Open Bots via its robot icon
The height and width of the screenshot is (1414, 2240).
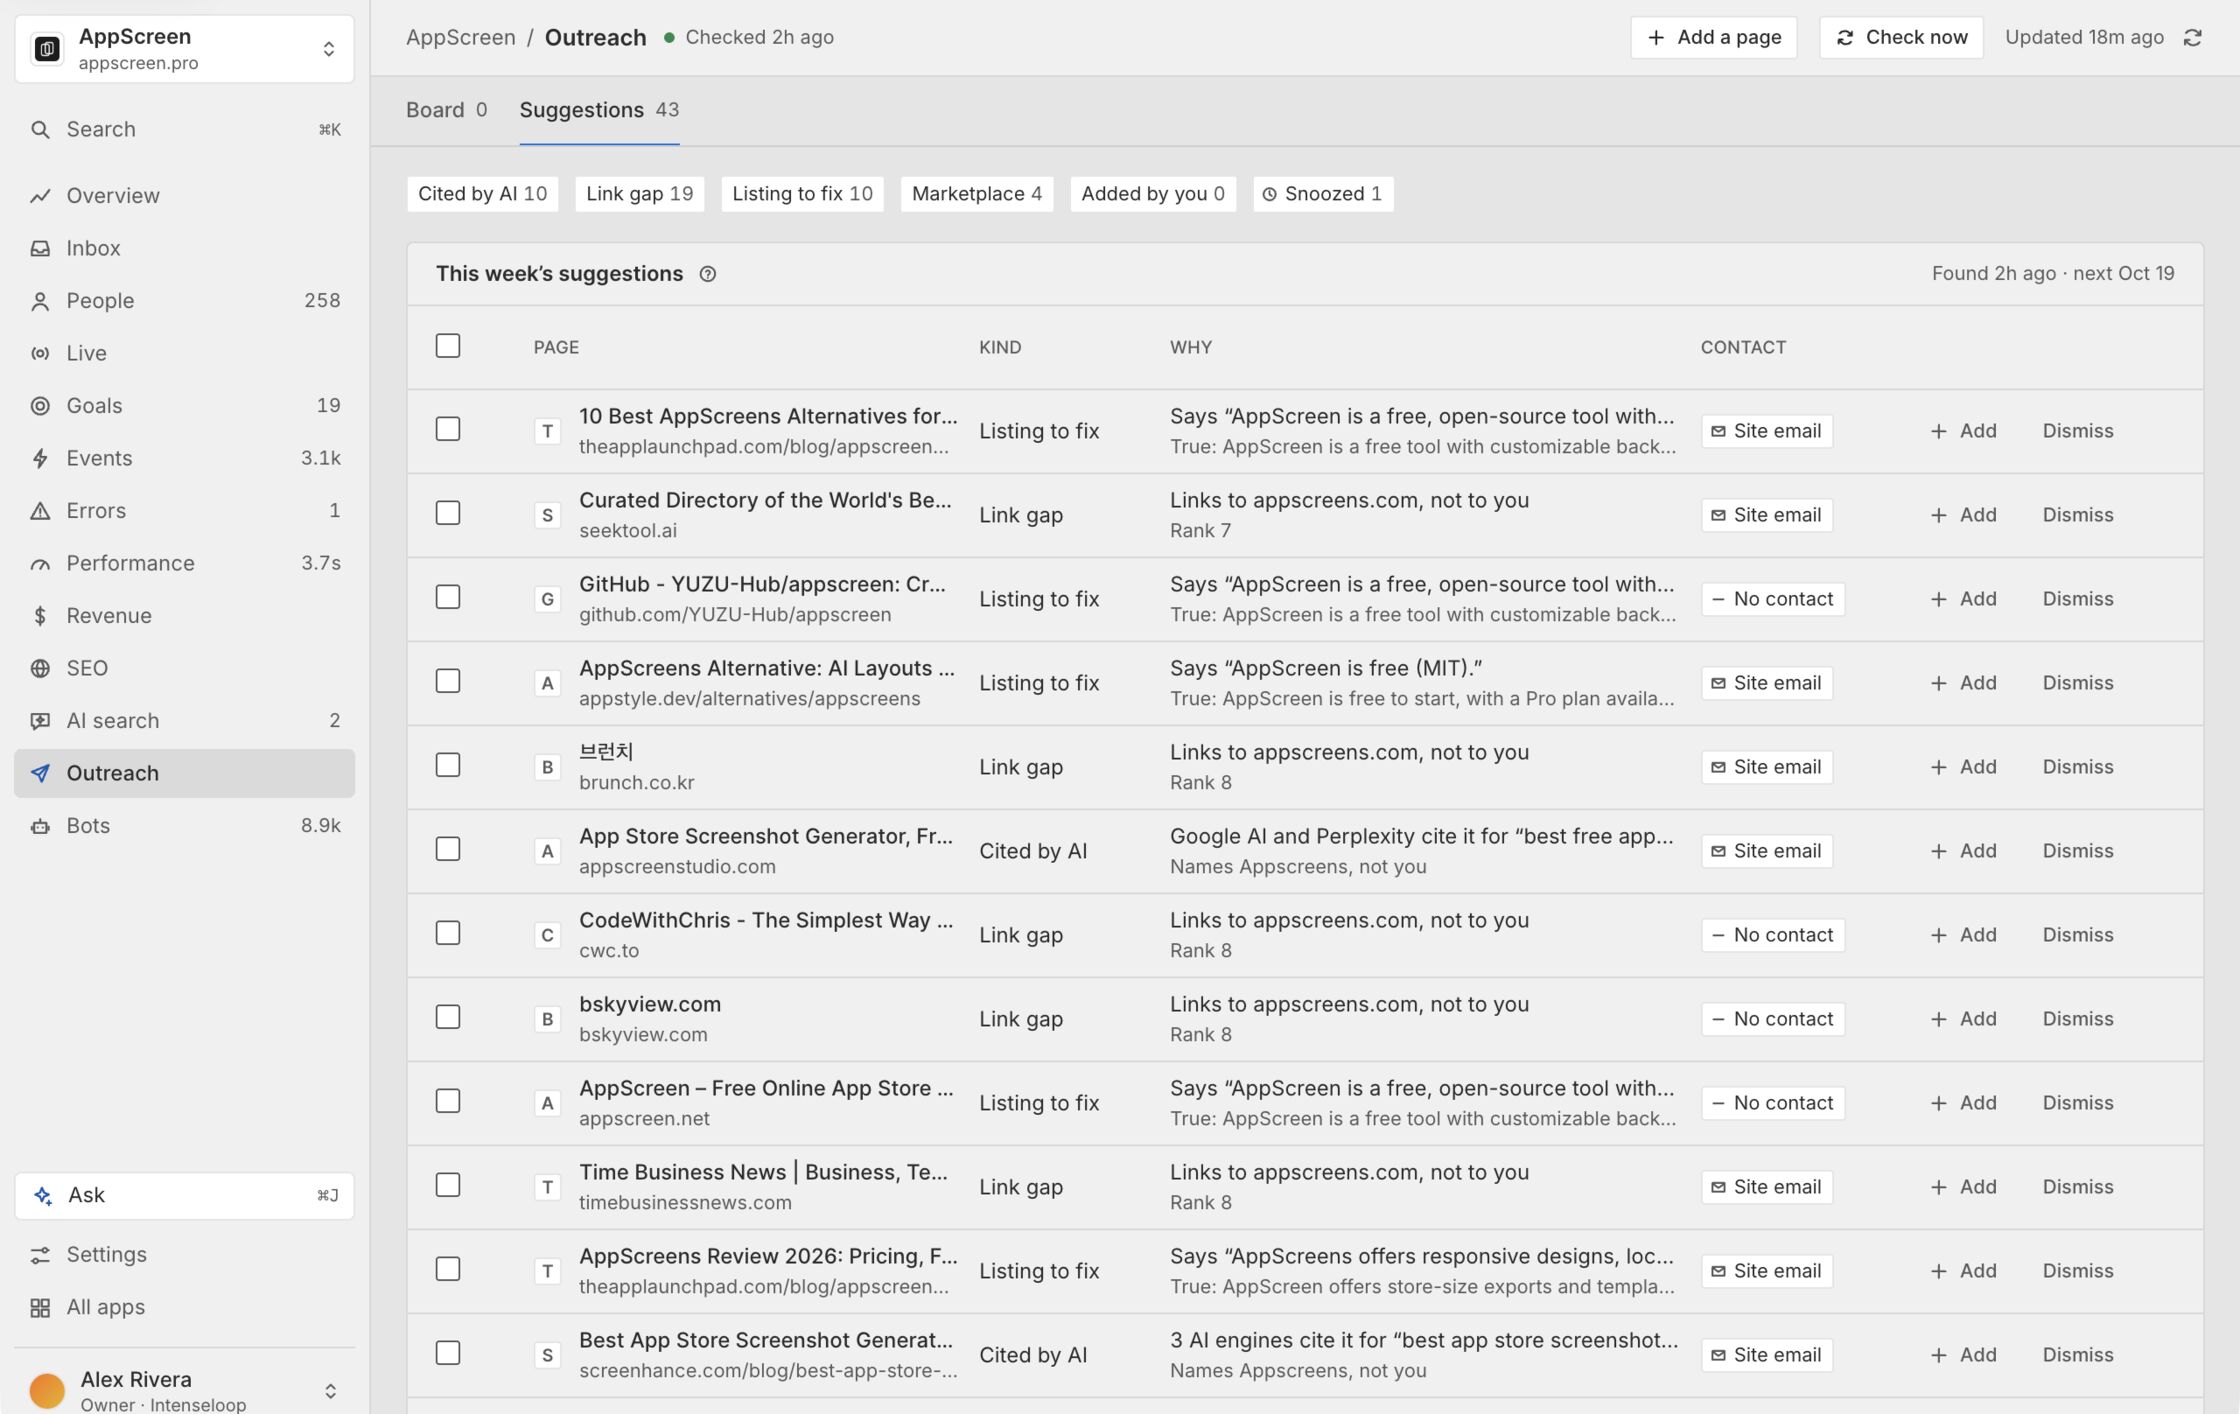point(40,826)
